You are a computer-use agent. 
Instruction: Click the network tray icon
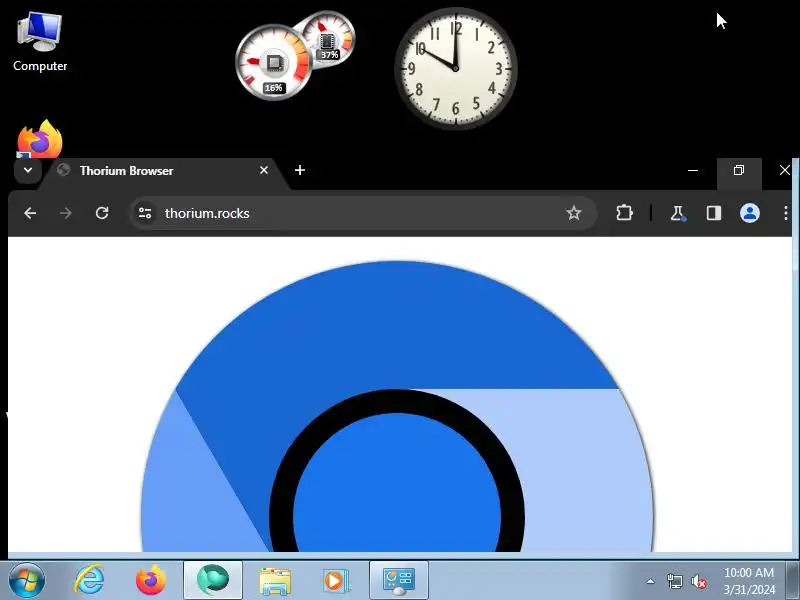tap(674, 581)
